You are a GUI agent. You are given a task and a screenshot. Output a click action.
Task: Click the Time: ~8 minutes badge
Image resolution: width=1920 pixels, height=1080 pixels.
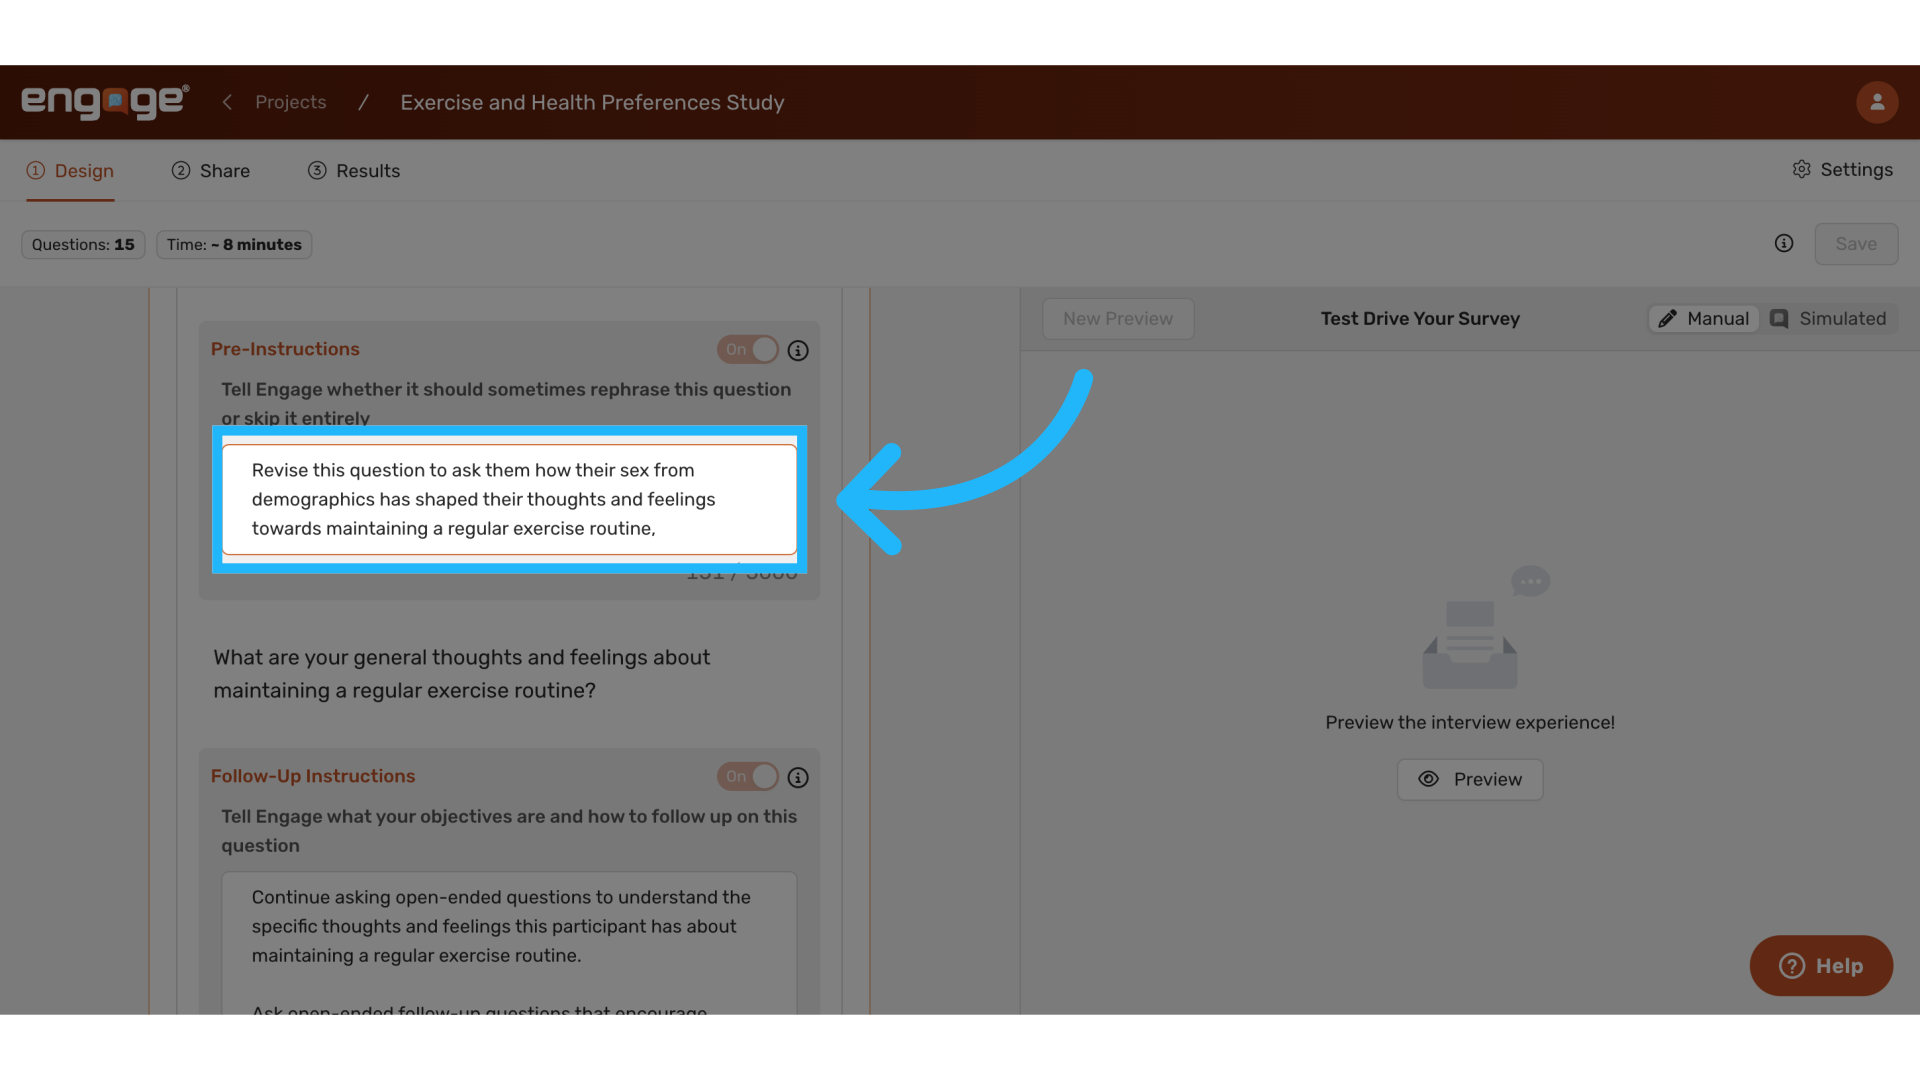click(234, 245)
